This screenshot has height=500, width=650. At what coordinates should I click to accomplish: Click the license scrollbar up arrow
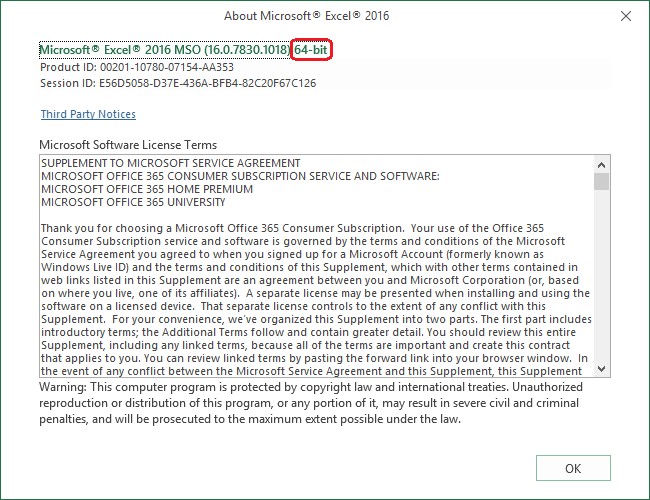click(601, 165)
